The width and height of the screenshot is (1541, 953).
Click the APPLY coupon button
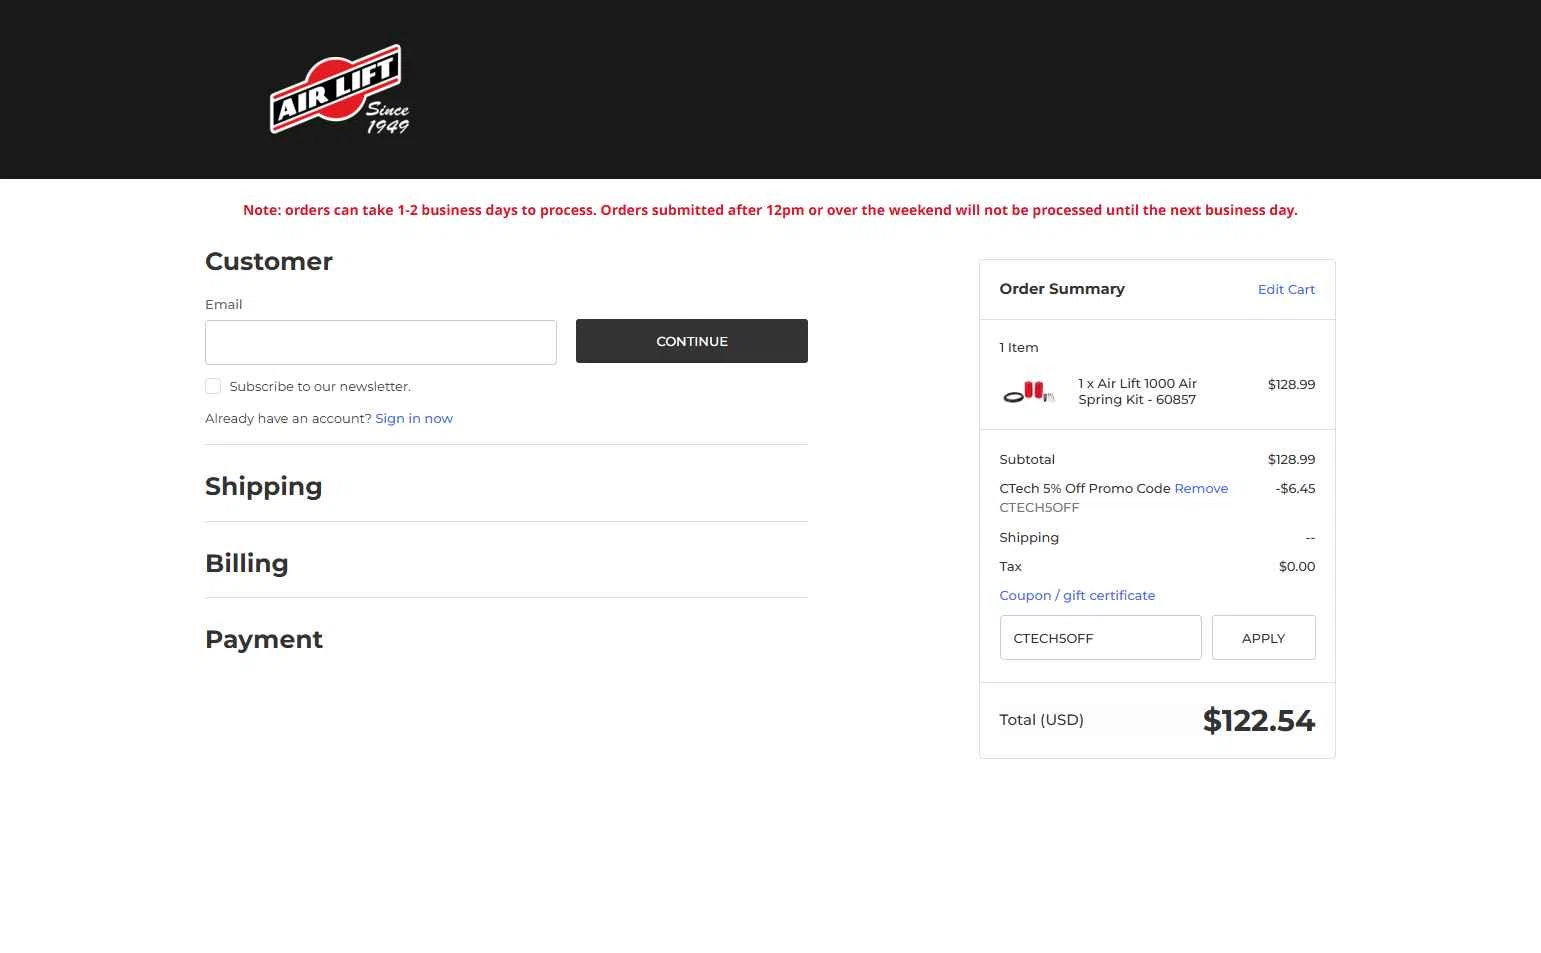tap(1264, 638)
